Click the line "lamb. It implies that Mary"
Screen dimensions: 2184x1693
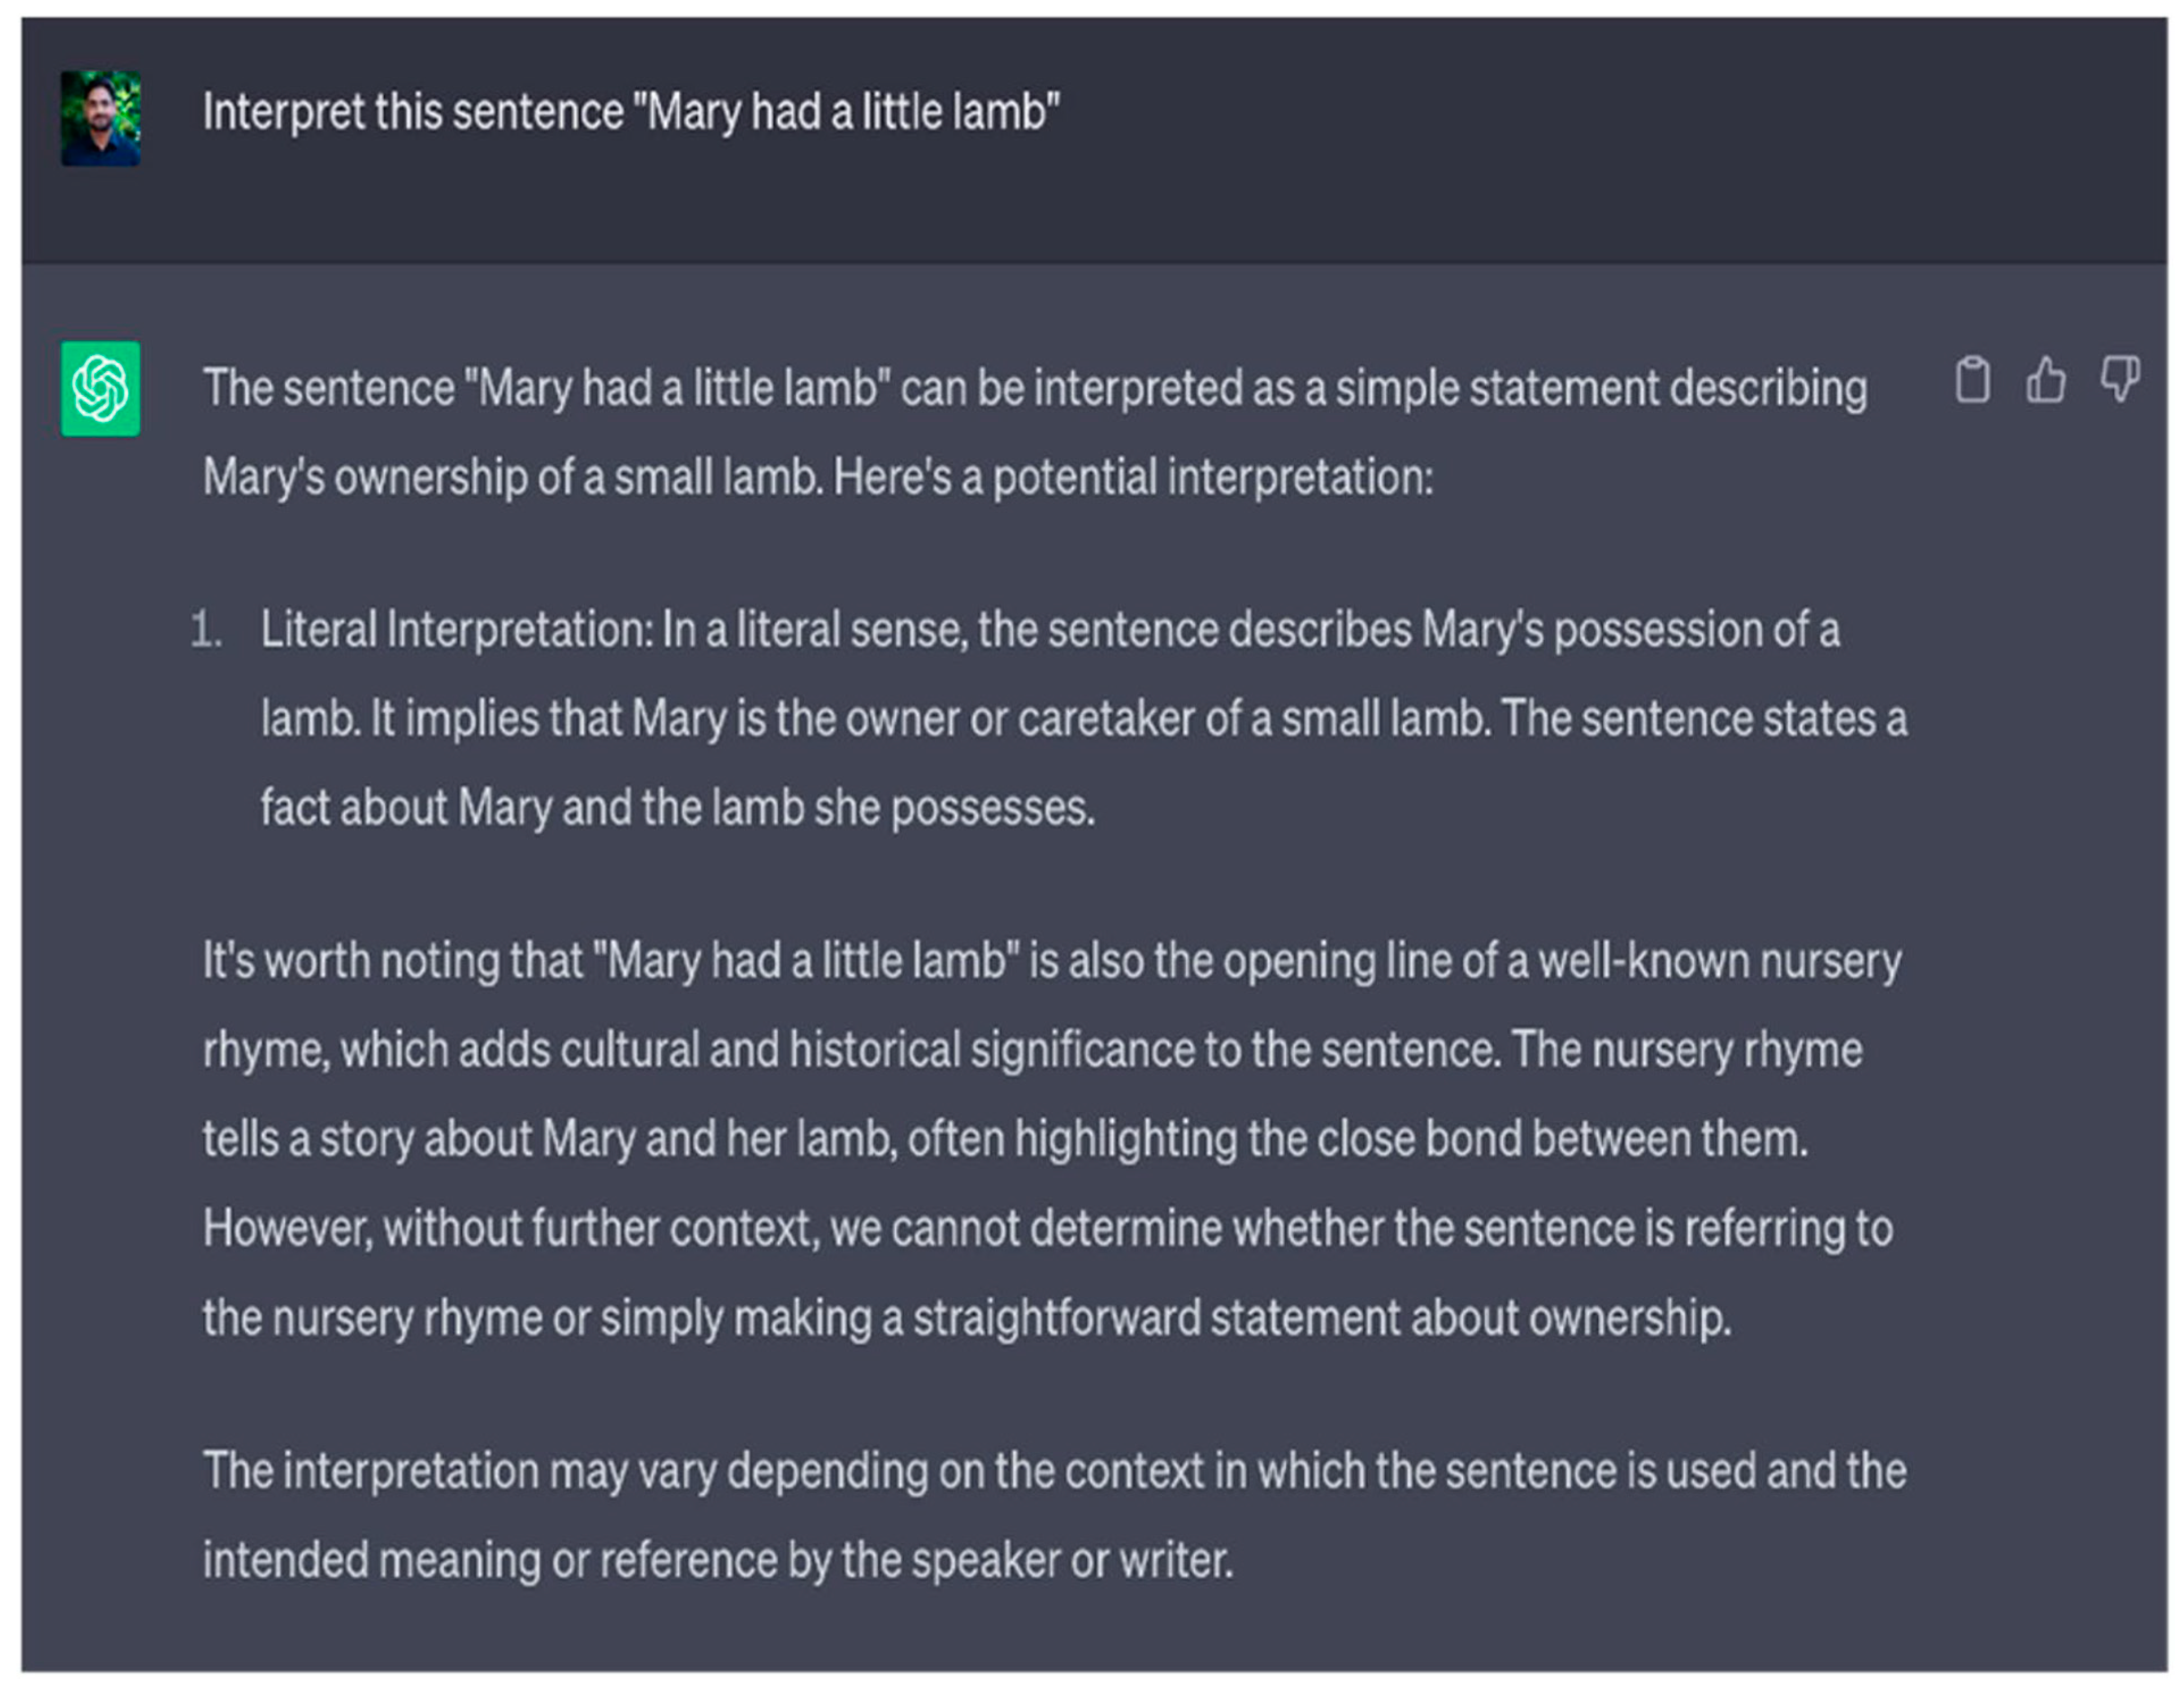(1083, 720)
